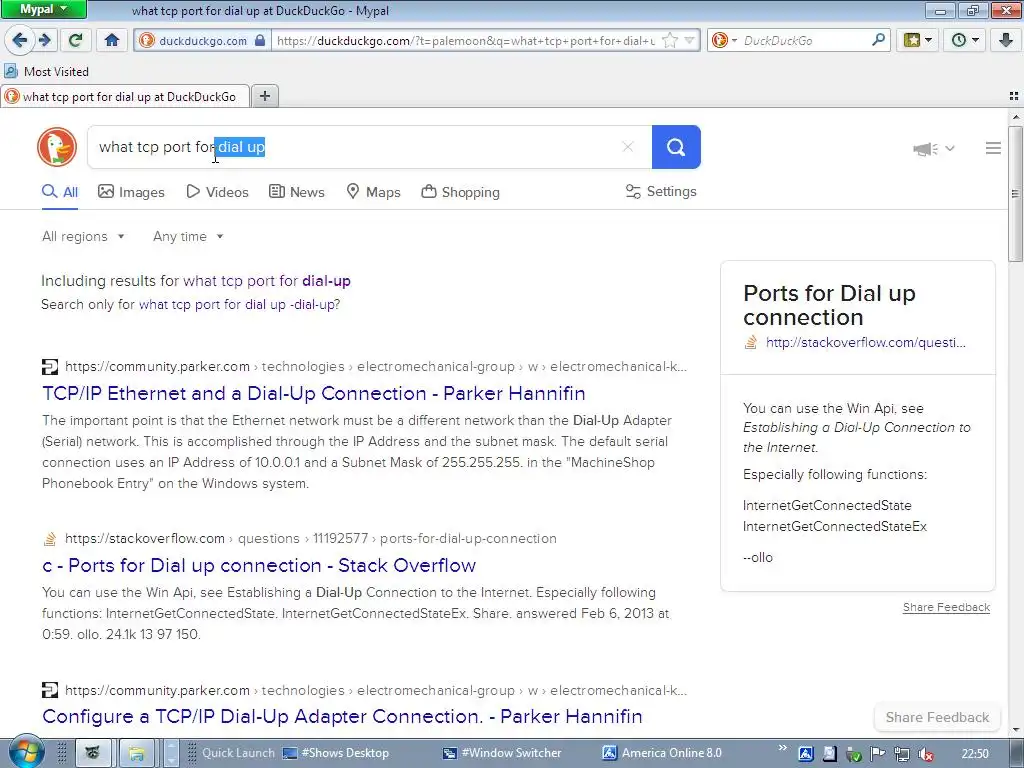Go back with the Back arrow button

20,40
